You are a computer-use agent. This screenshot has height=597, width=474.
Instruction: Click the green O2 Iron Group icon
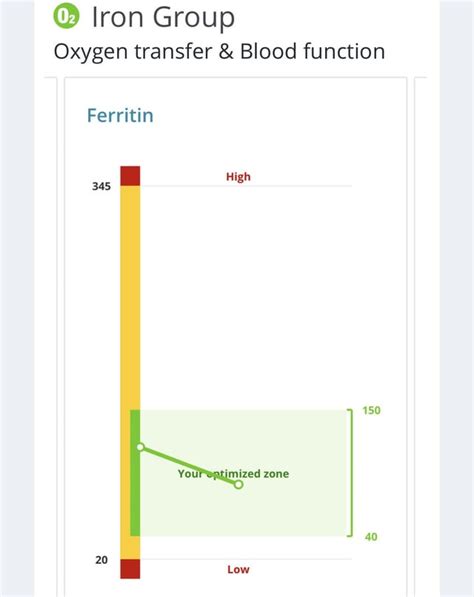(x=66, y=17)
